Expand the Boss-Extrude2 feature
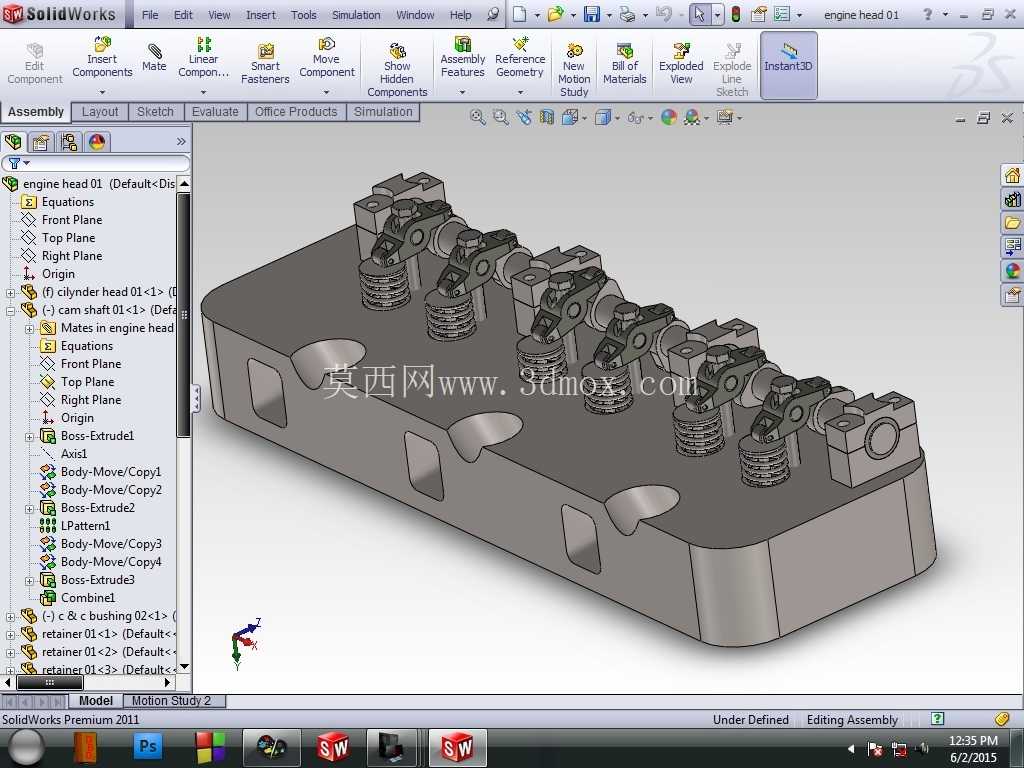1024x768 pixels. [29, 509]
